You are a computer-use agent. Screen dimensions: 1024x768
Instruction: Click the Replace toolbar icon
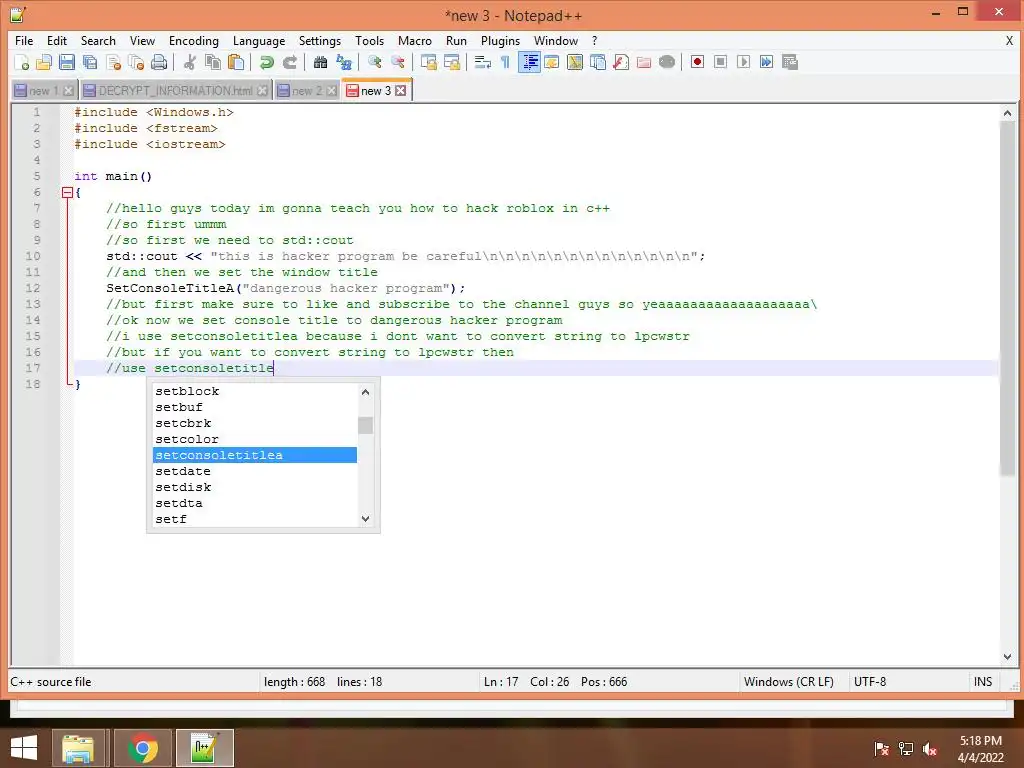(x=344, y=62)
